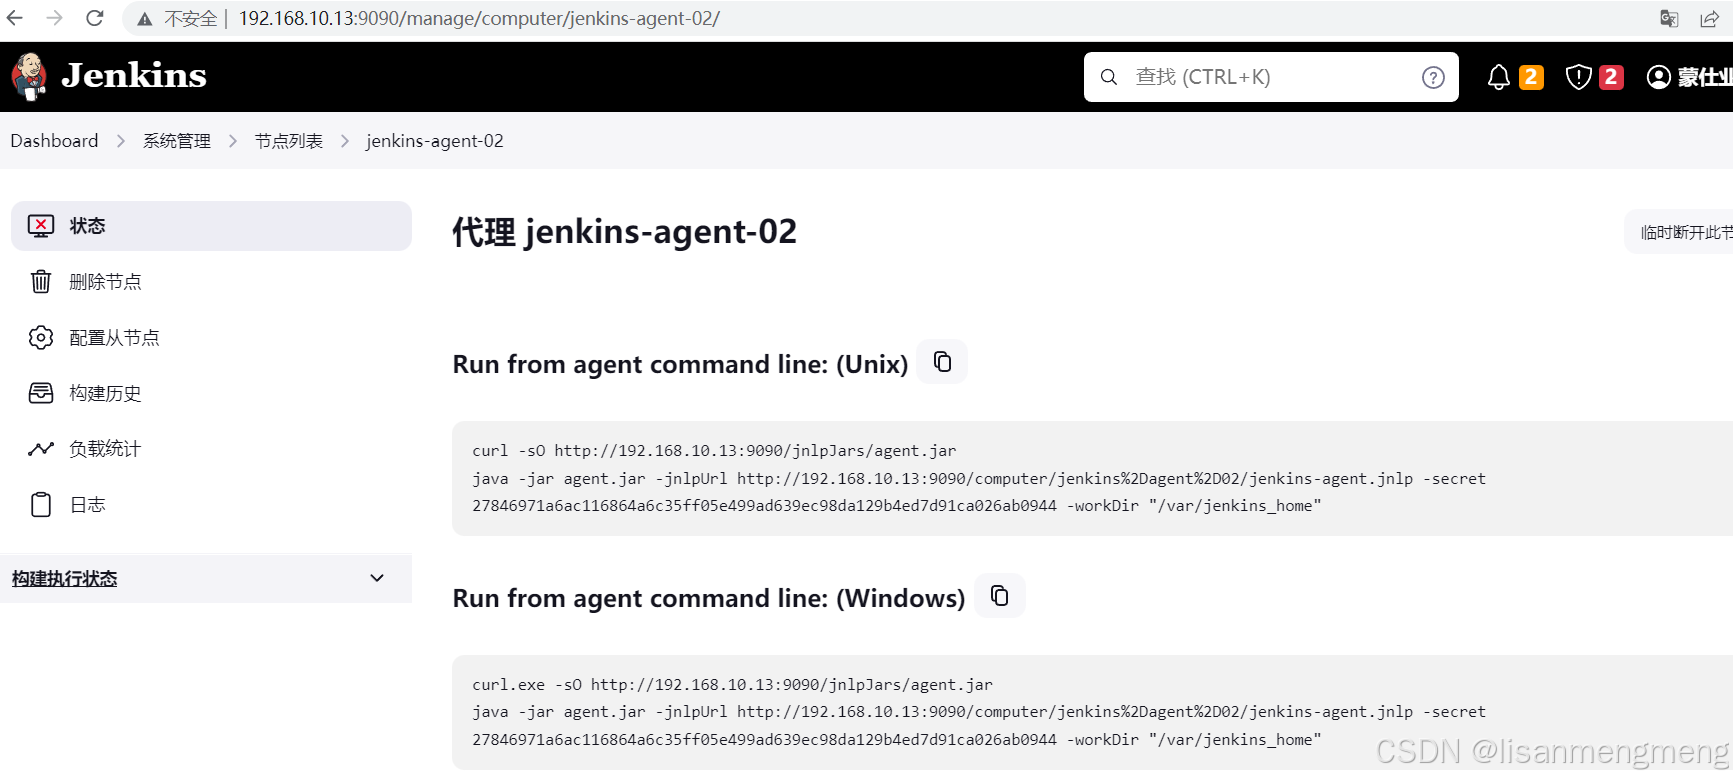Open 配置从节点 sidebar item
1733x781 pixels.
tap(211, 338)
